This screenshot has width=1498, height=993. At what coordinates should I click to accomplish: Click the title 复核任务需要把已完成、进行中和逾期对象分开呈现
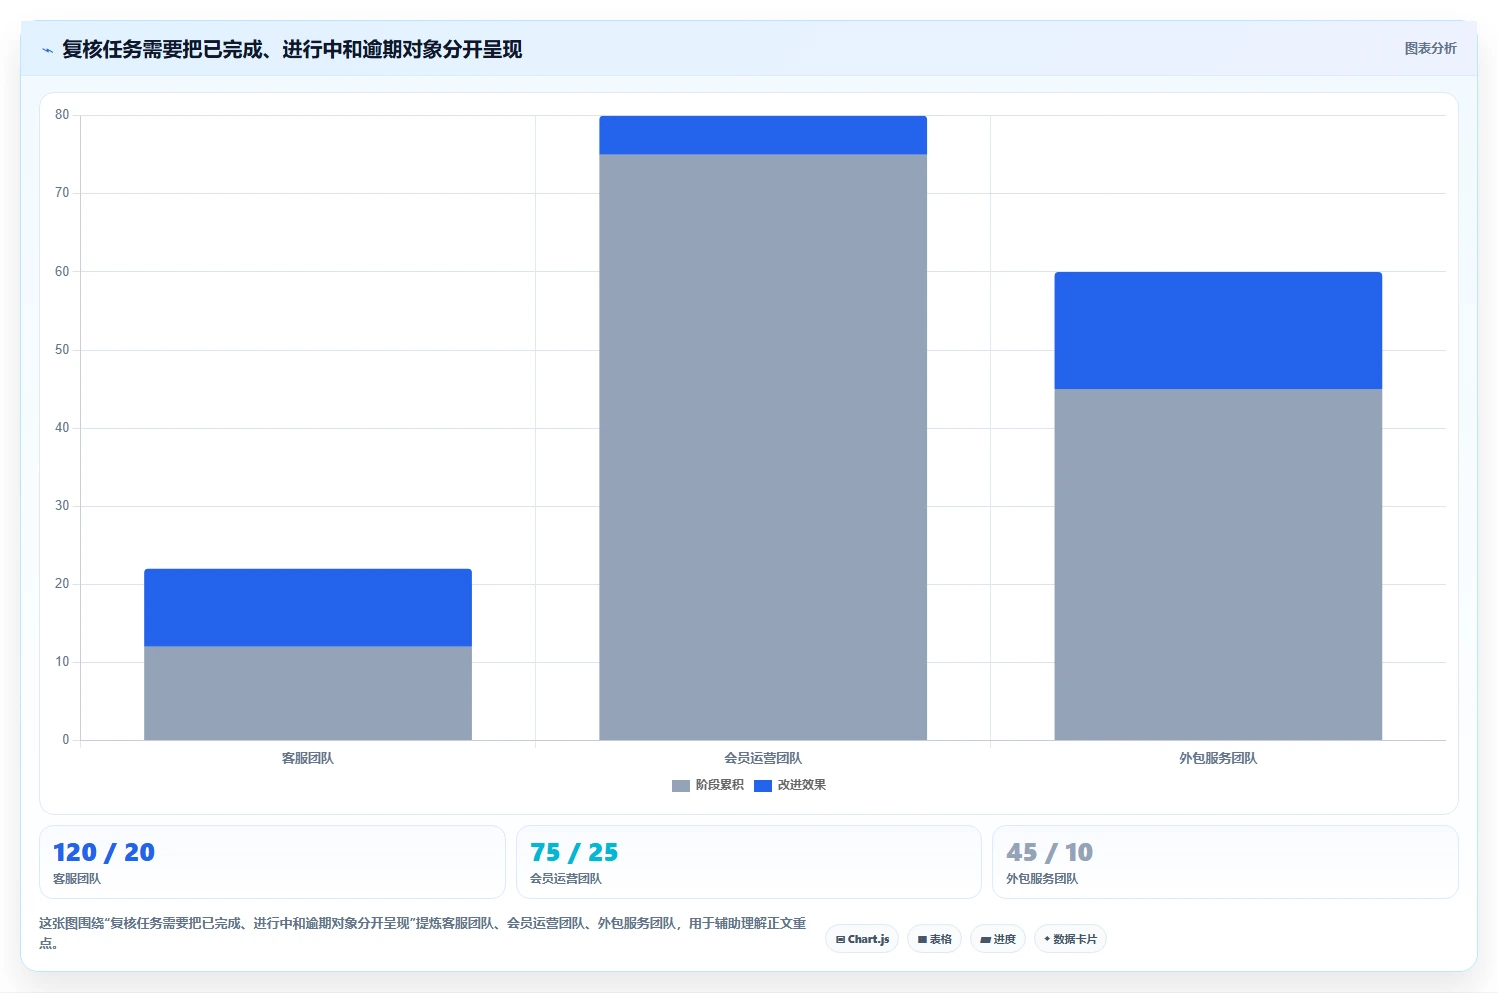tap(292, 49)
